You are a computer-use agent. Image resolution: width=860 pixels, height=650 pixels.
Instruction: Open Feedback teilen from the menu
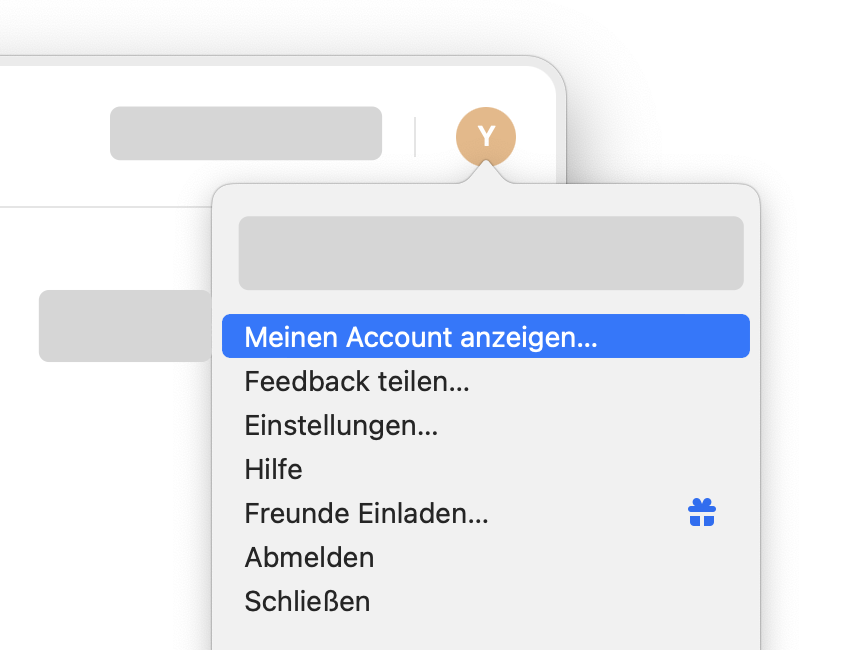(485, 381)
